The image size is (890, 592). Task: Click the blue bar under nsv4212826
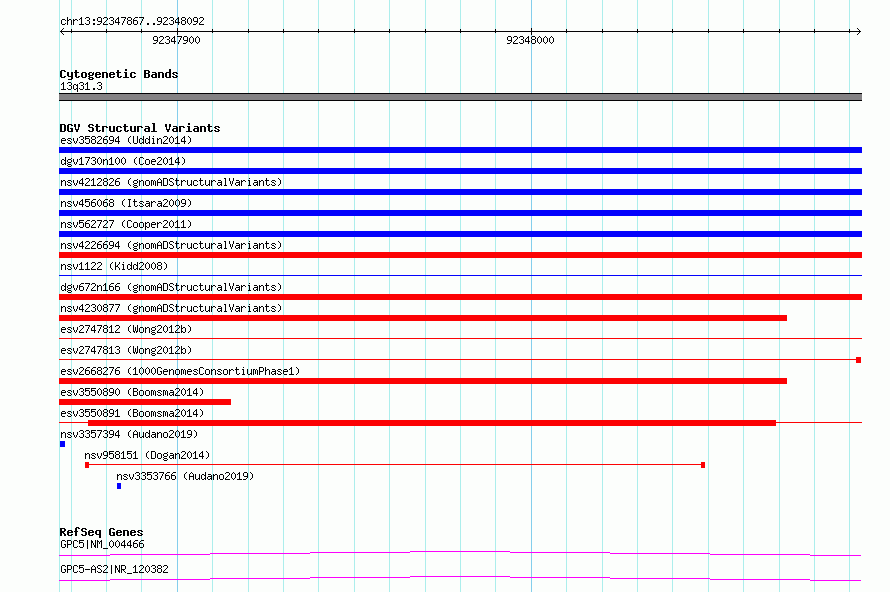tap(460, 192)
